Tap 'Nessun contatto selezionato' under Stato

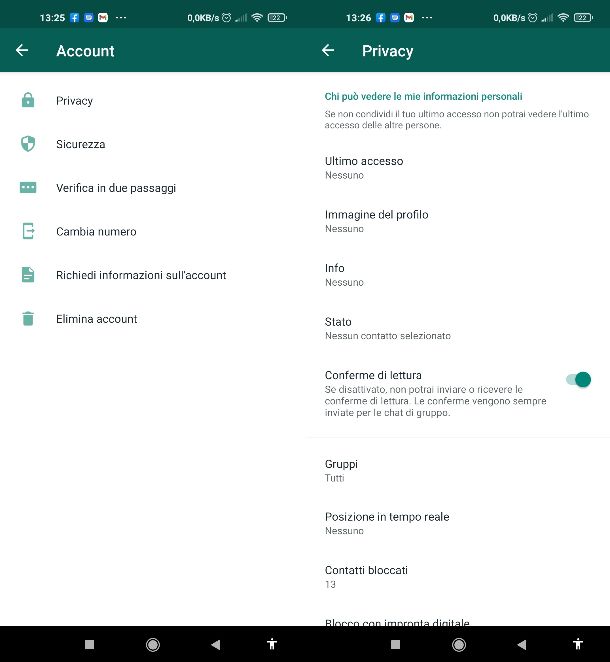(x=388, y=336)
